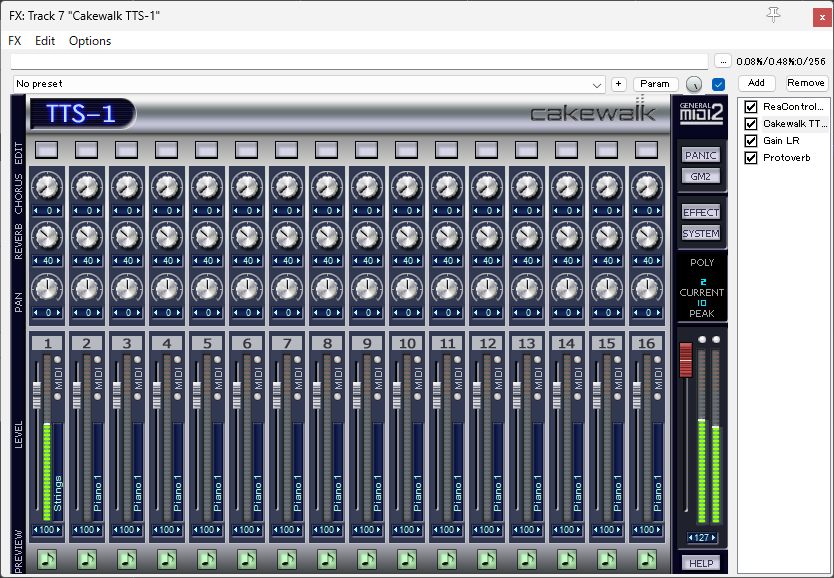Image resolution: width=834 pixels, height=578 pixels.
Task: Open the FX menu
Action: tap(15, 41)
